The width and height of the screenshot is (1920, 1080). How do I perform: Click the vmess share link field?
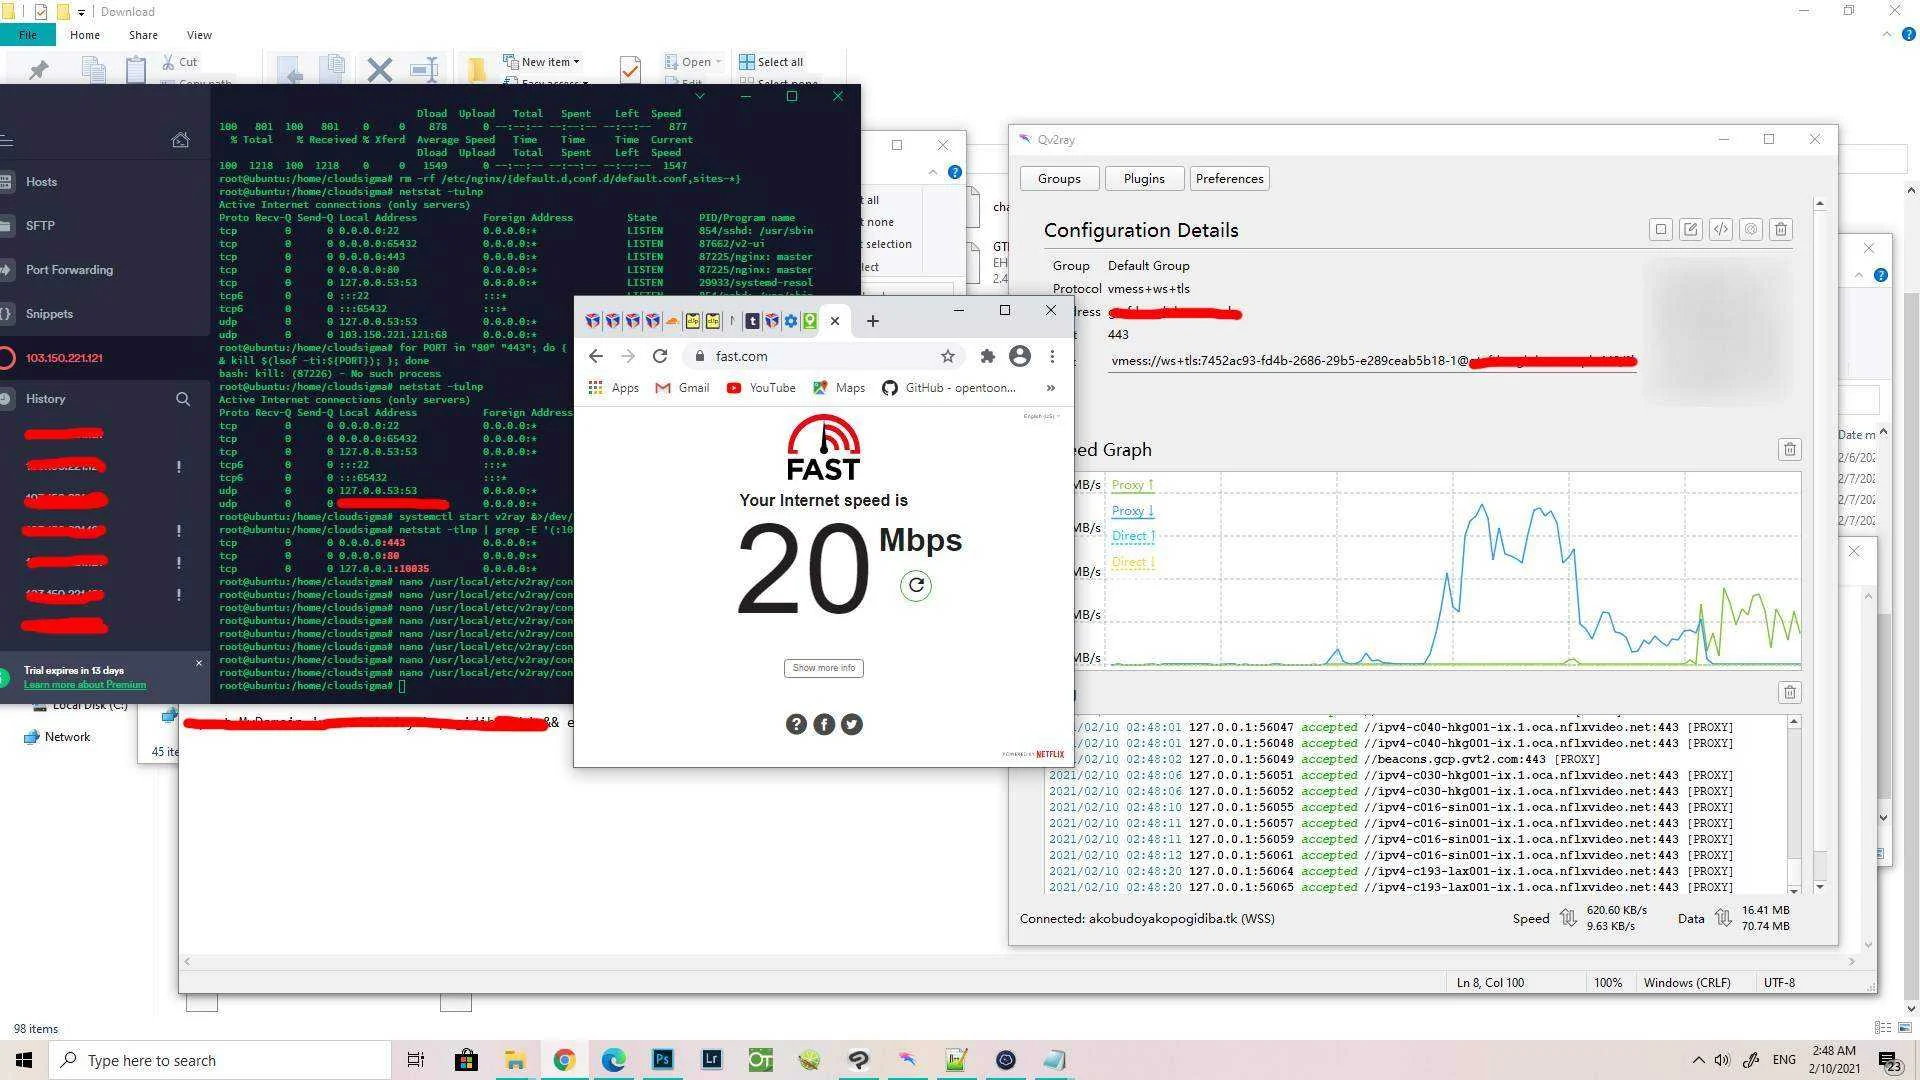[x=1372, y=361]
